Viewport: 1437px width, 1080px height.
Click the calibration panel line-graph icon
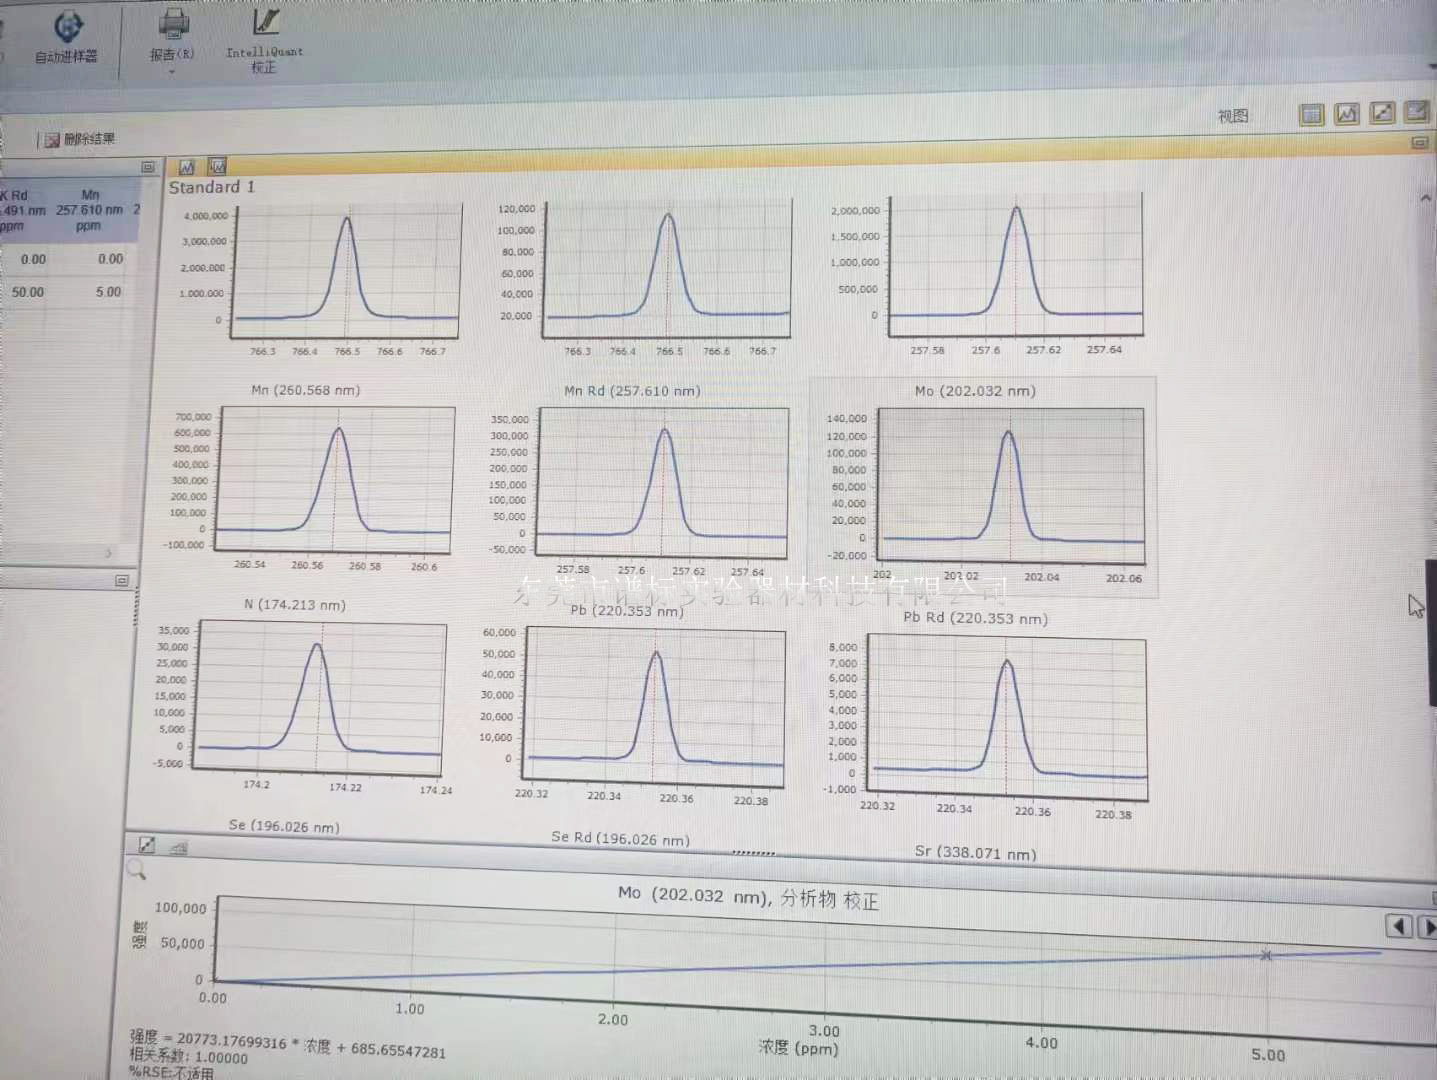pos(147,845)
